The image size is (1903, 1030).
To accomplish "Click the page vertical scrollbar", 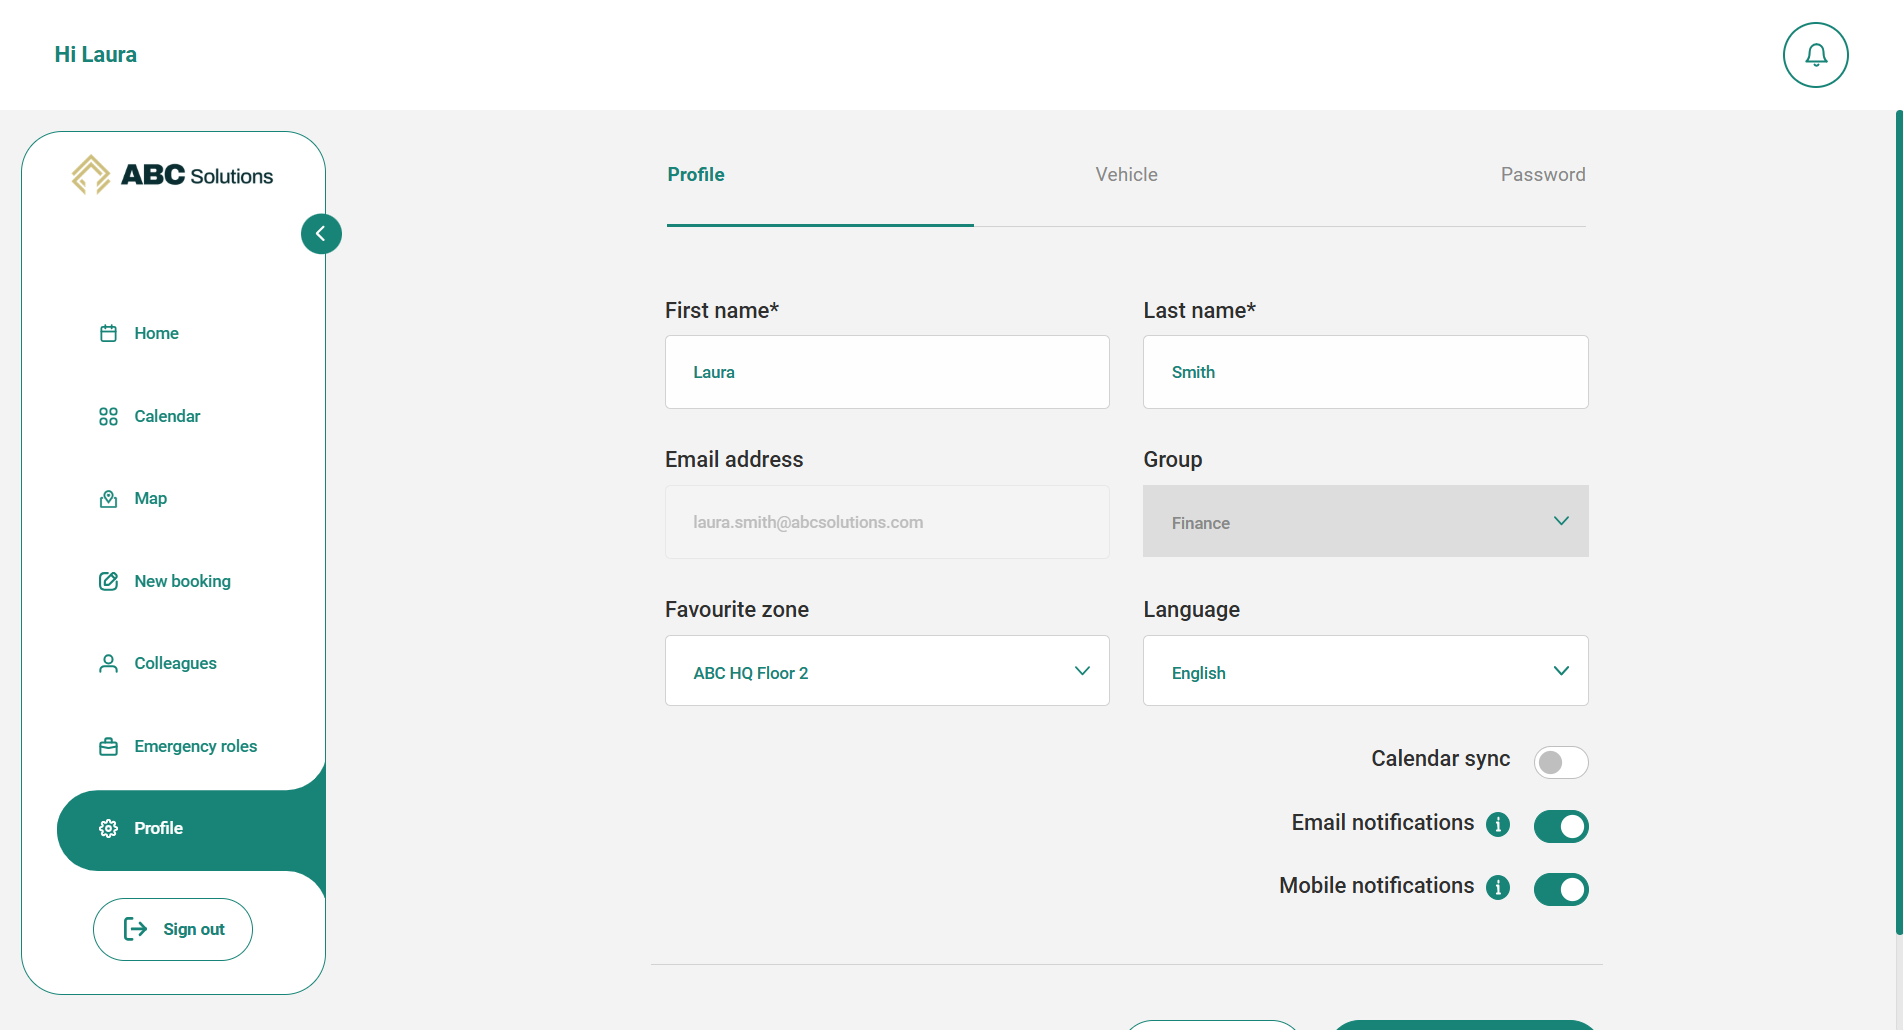I will pos(1899,523).
